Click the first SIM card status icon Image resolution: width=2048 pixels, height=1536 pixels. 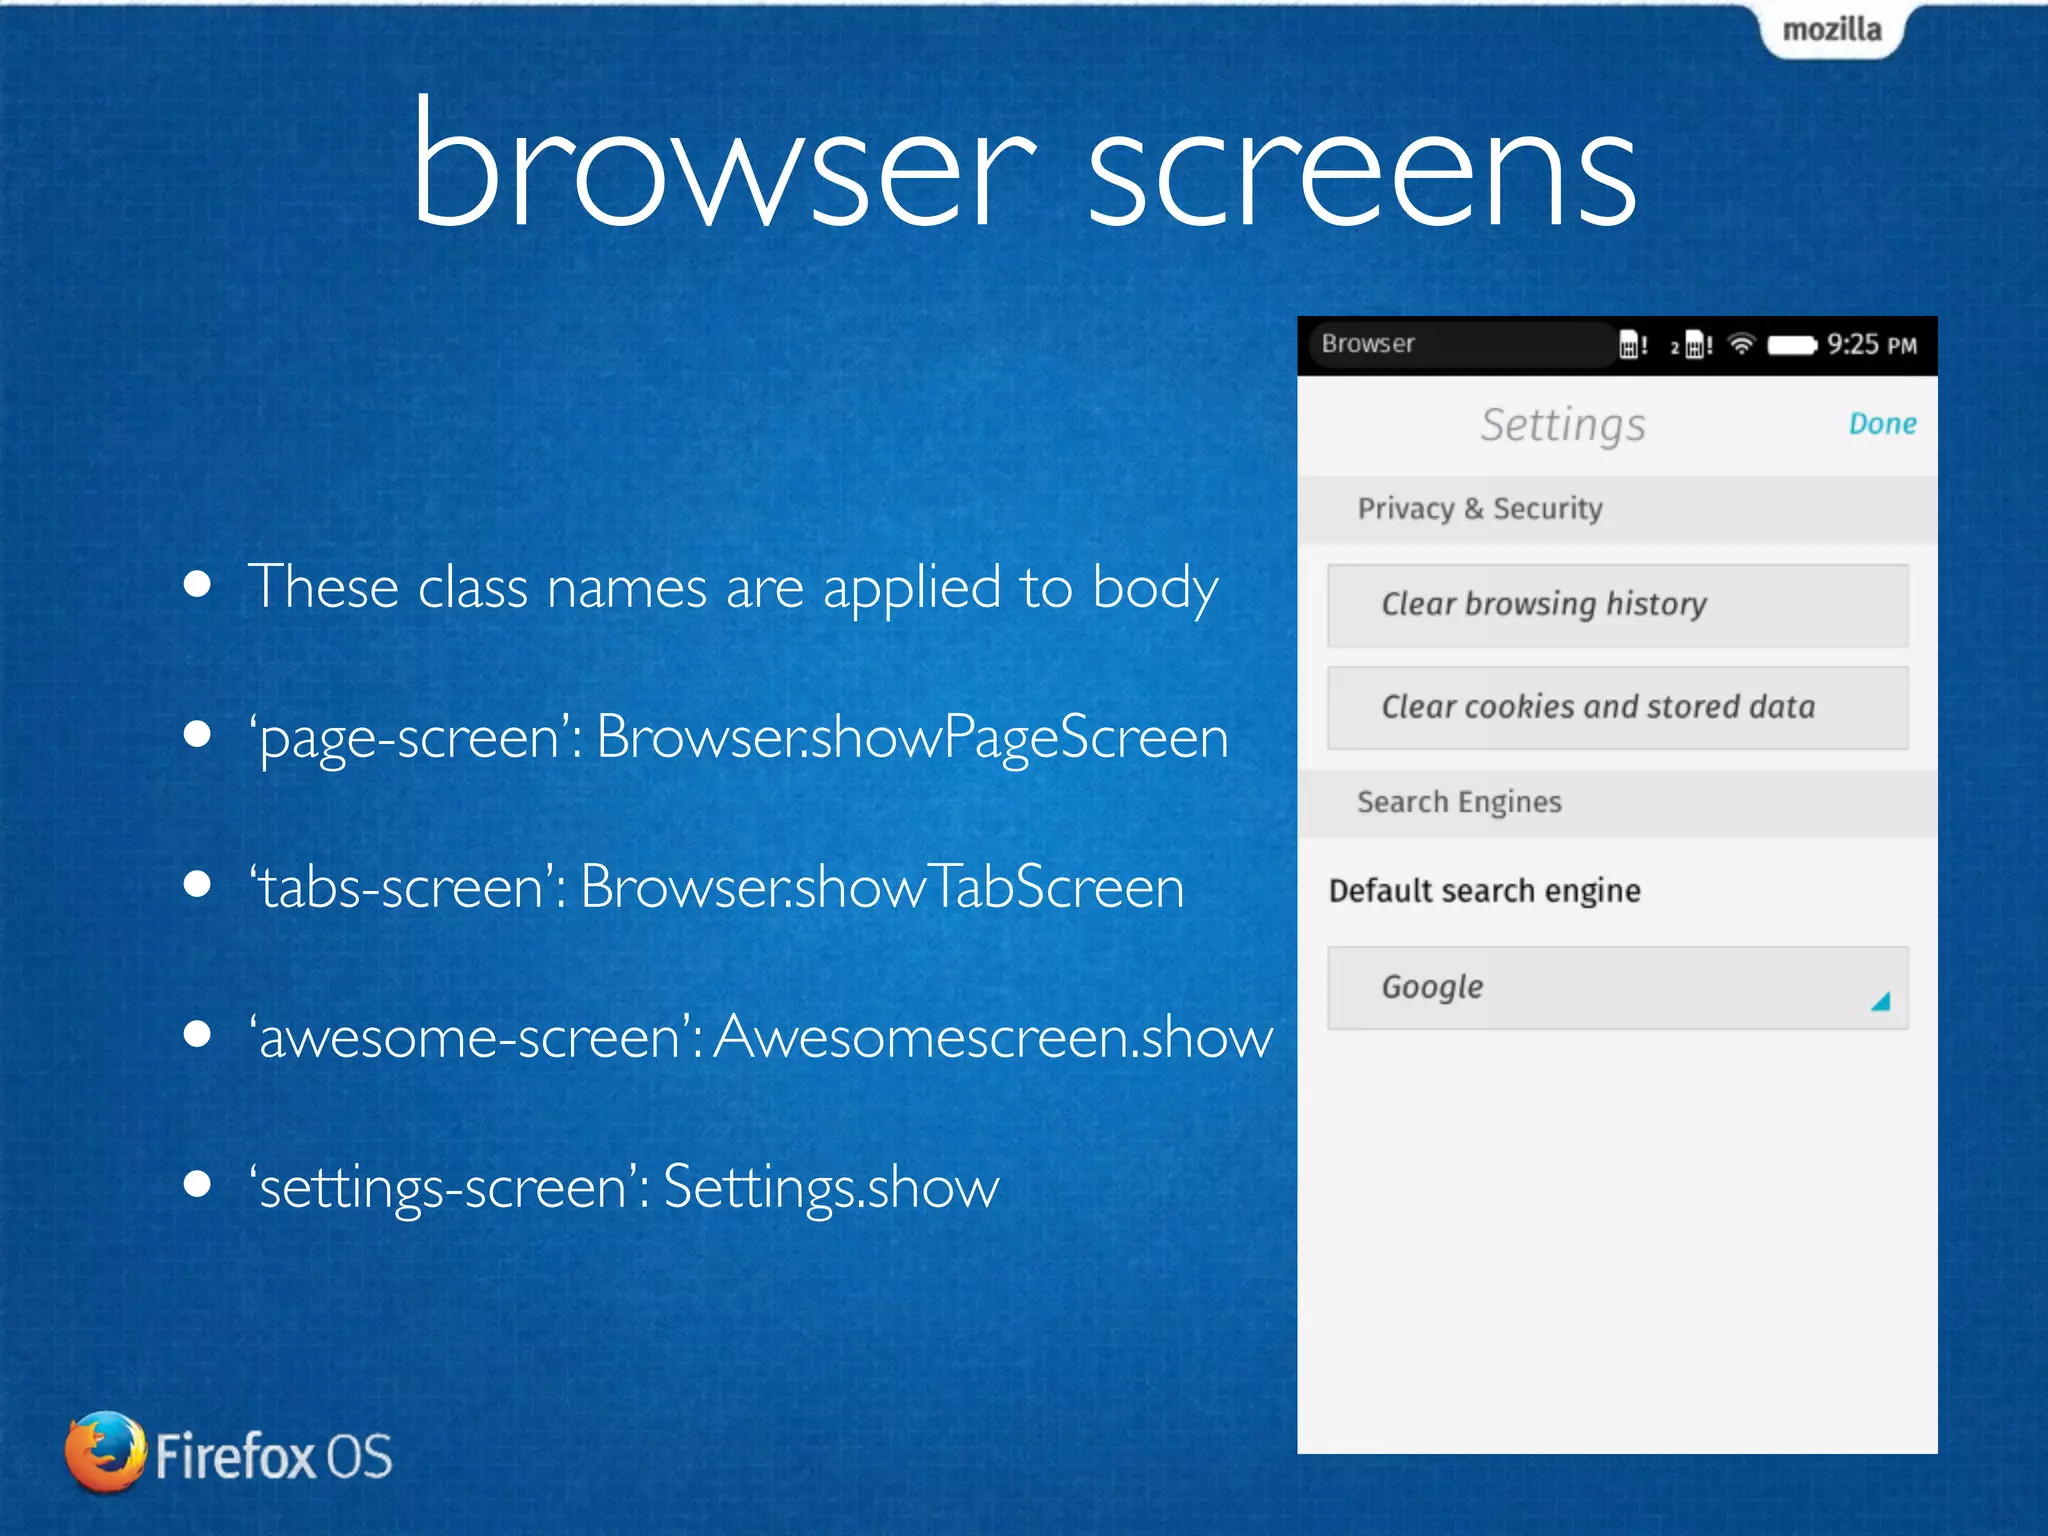pyautogui.click(x=1632, y=345)
